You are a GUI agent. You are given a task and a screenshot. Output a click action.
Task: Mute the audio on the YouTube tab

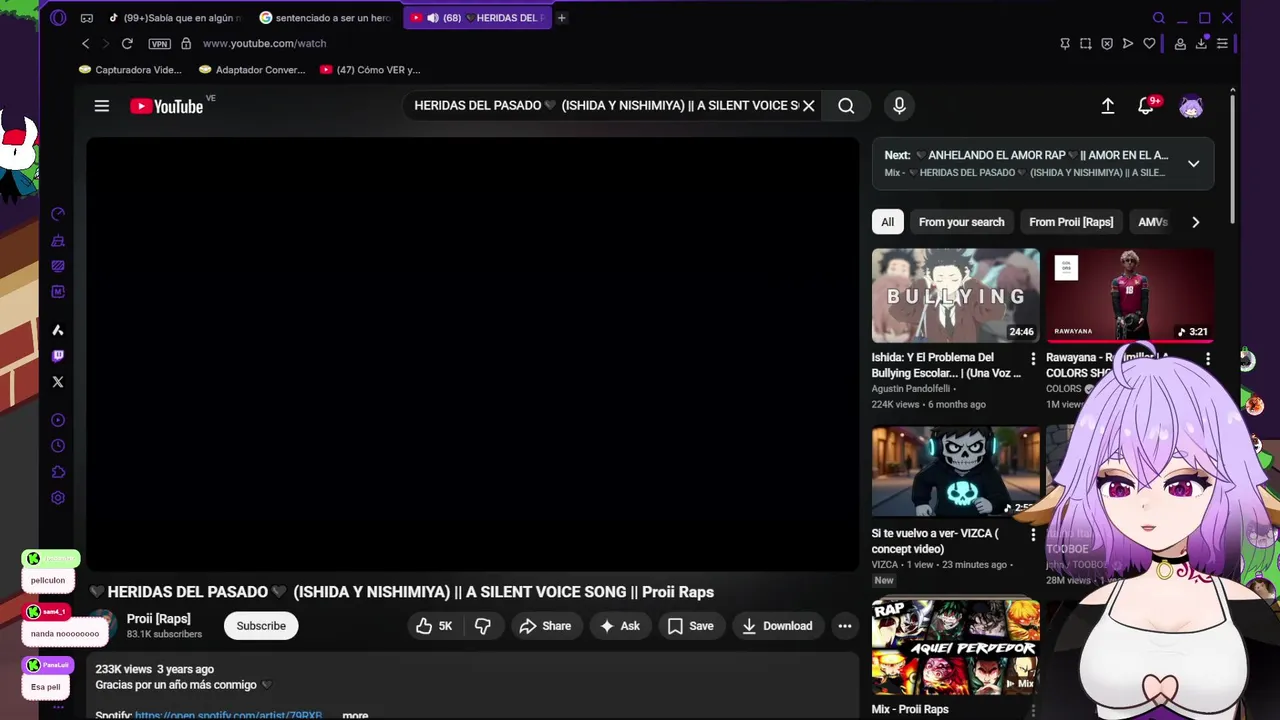(432, 18)
